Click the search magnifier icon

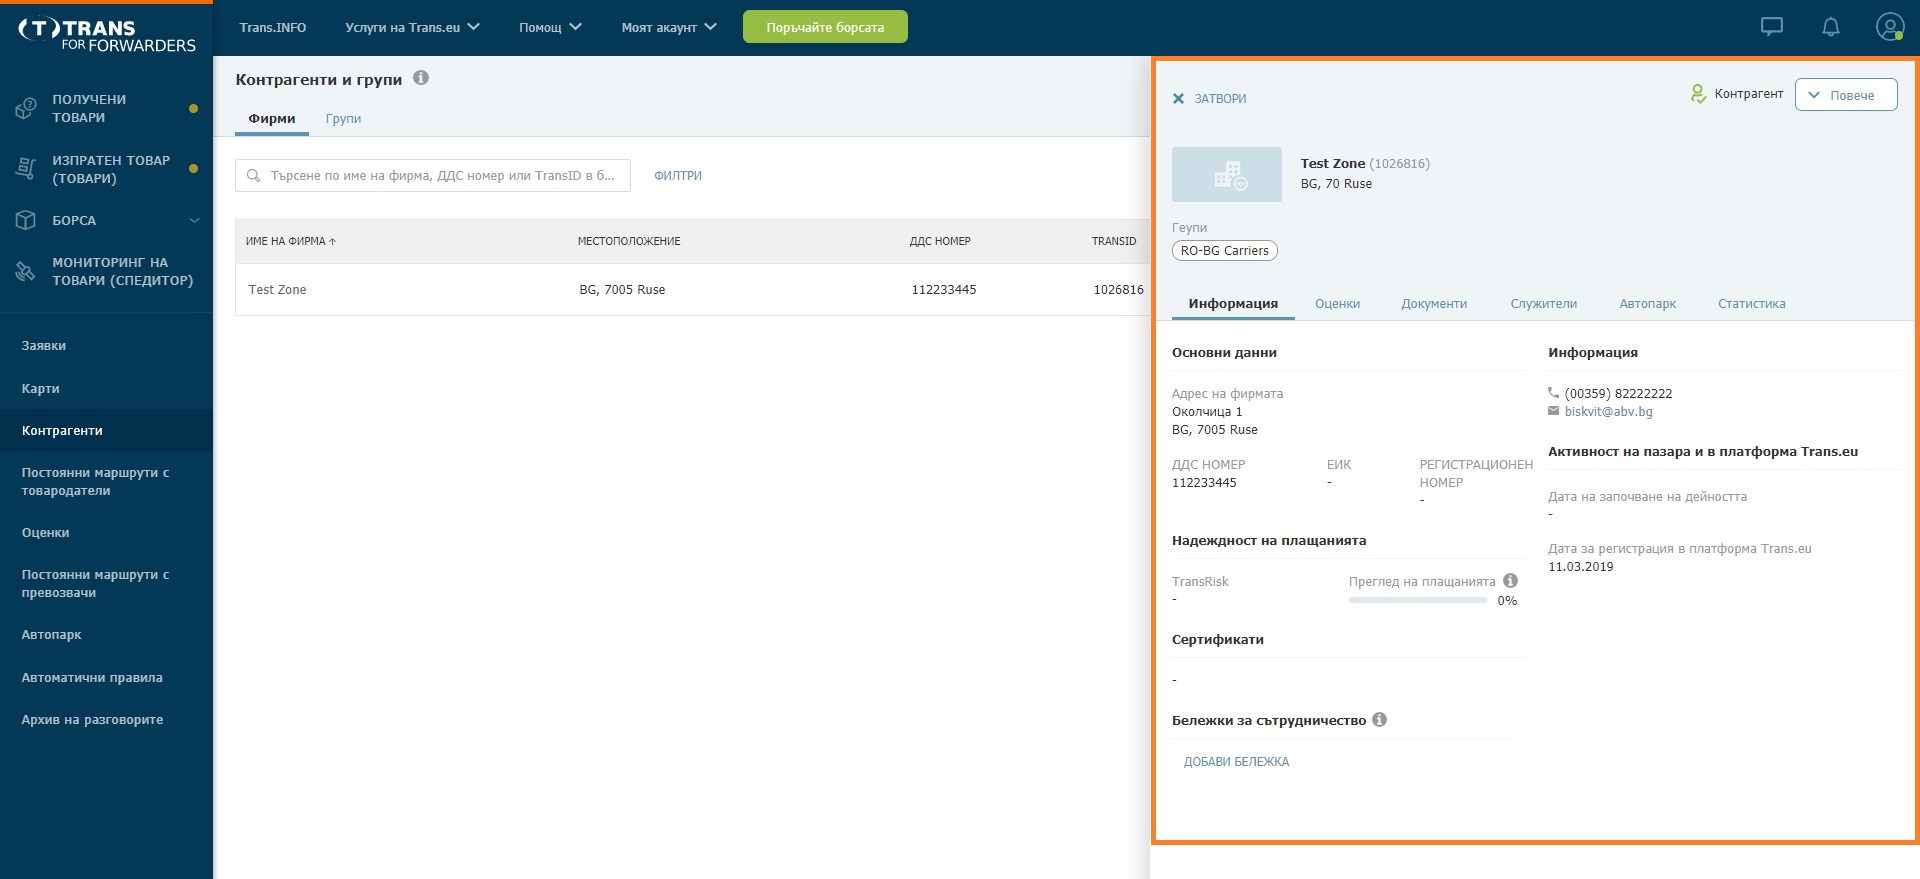click(x=254, y=175)
